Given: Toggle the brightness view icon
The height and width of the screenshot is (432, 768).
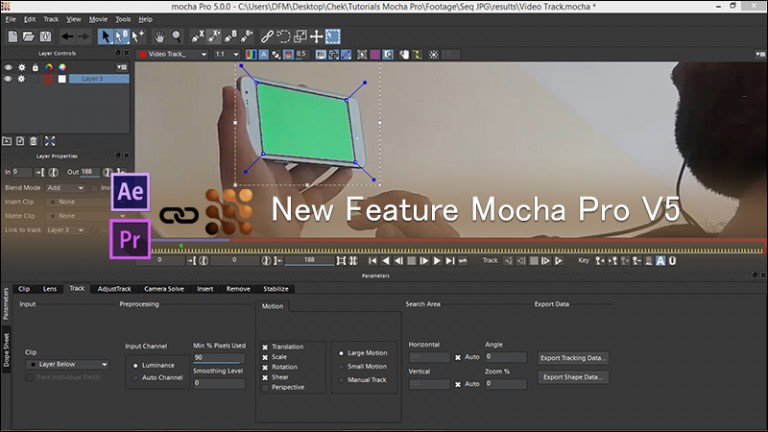Looking at the screenshot, I should (433, 54).
